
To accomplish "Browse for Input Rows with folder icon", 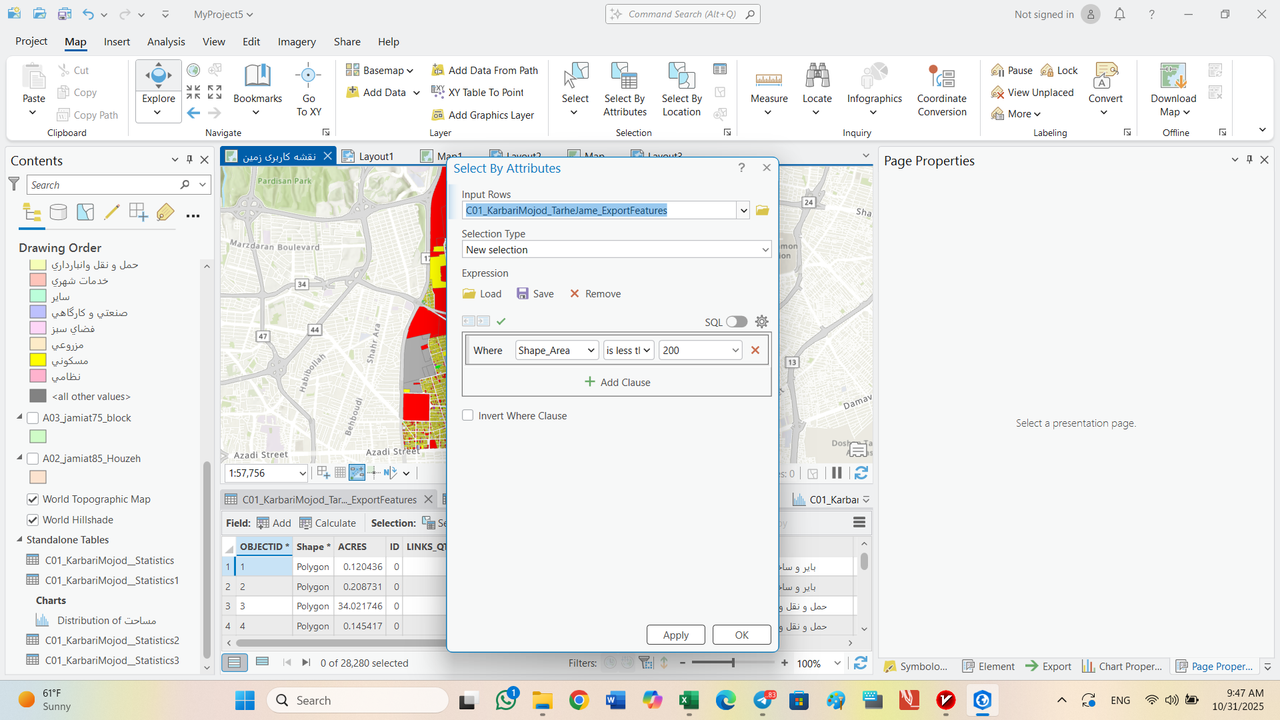I will click(x=762, y=210).
